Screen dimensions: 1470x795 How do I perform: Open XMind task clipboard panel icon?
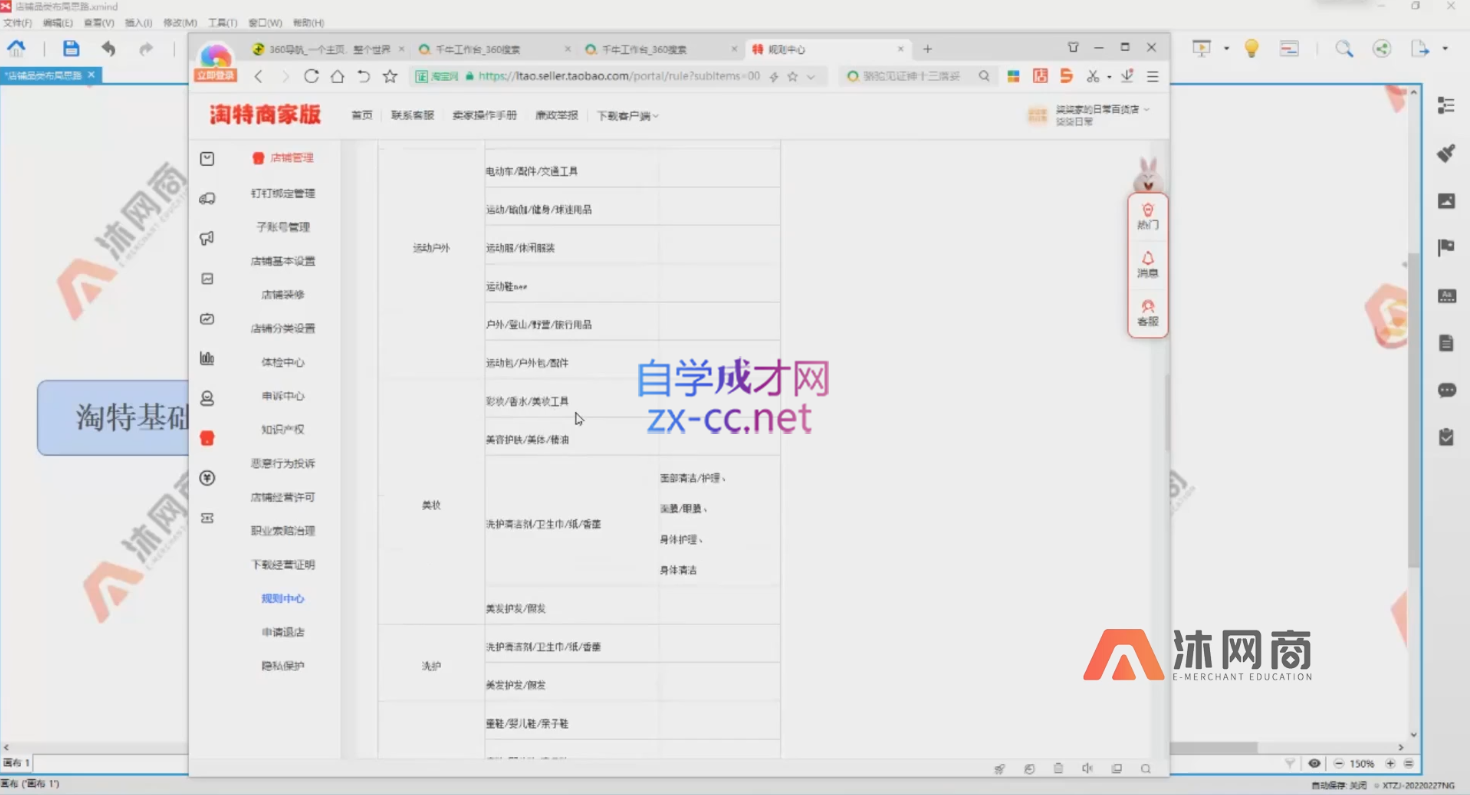1446,437
